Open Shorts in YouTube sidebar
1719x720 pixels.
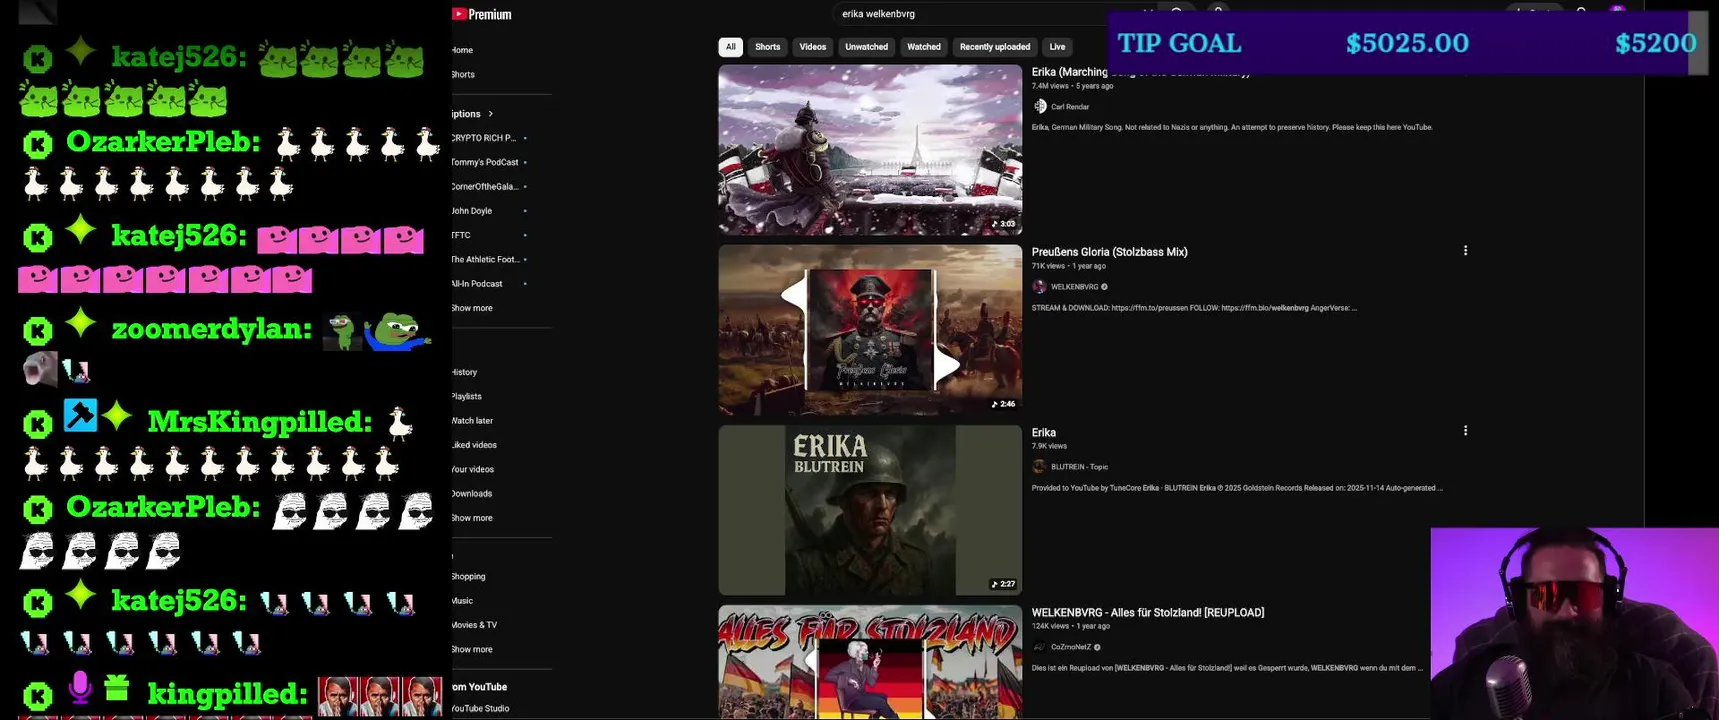463,74
